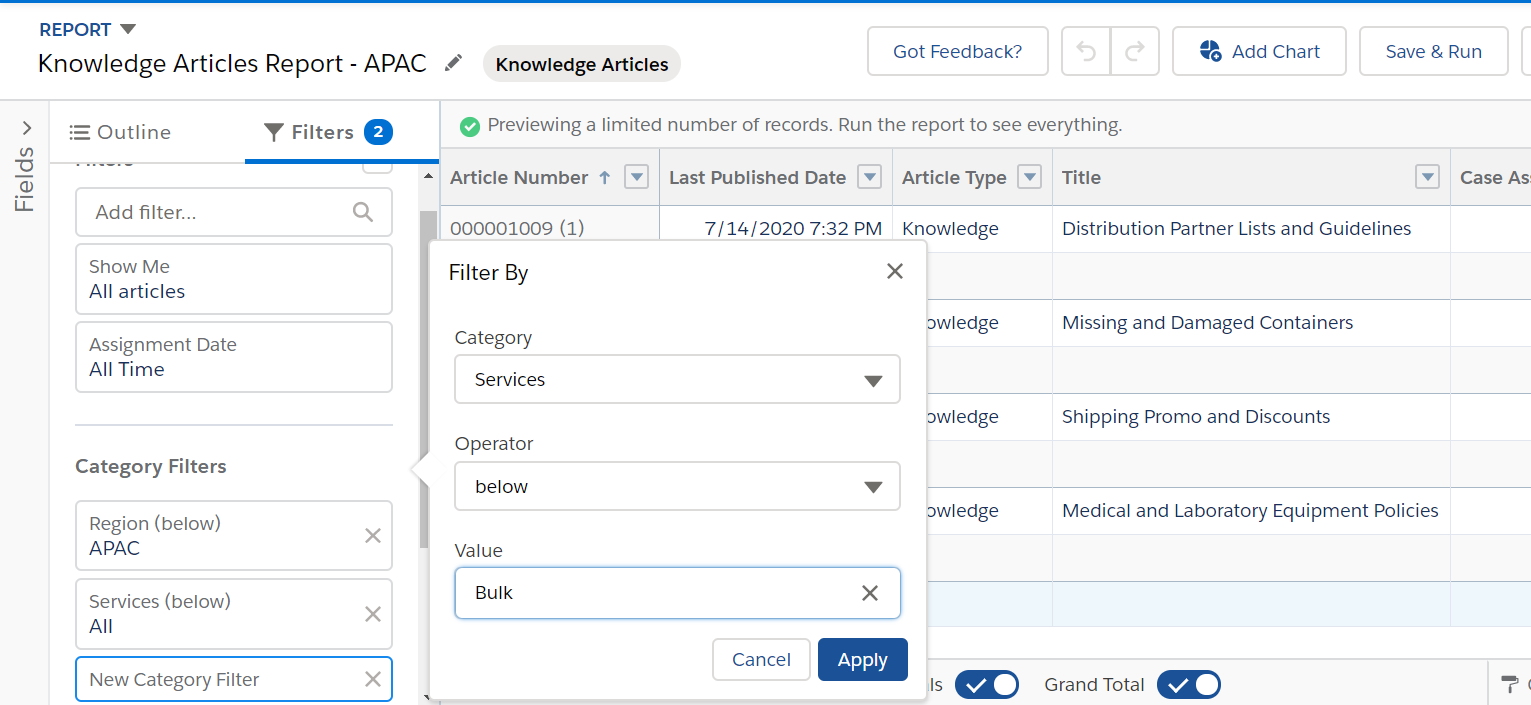Apply the category filter
The height and width of the screenshot is (705, 1531).
(862, 660)
